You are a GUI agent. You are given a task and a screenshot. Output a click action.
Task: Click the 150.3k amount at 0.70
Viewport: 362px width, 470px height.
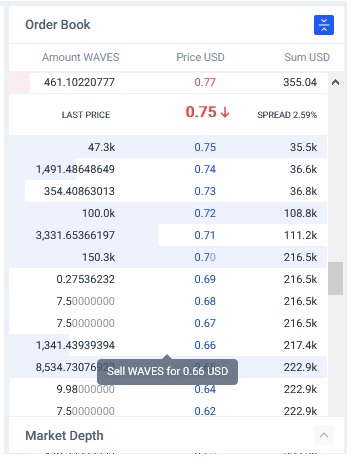coord(99,257)
